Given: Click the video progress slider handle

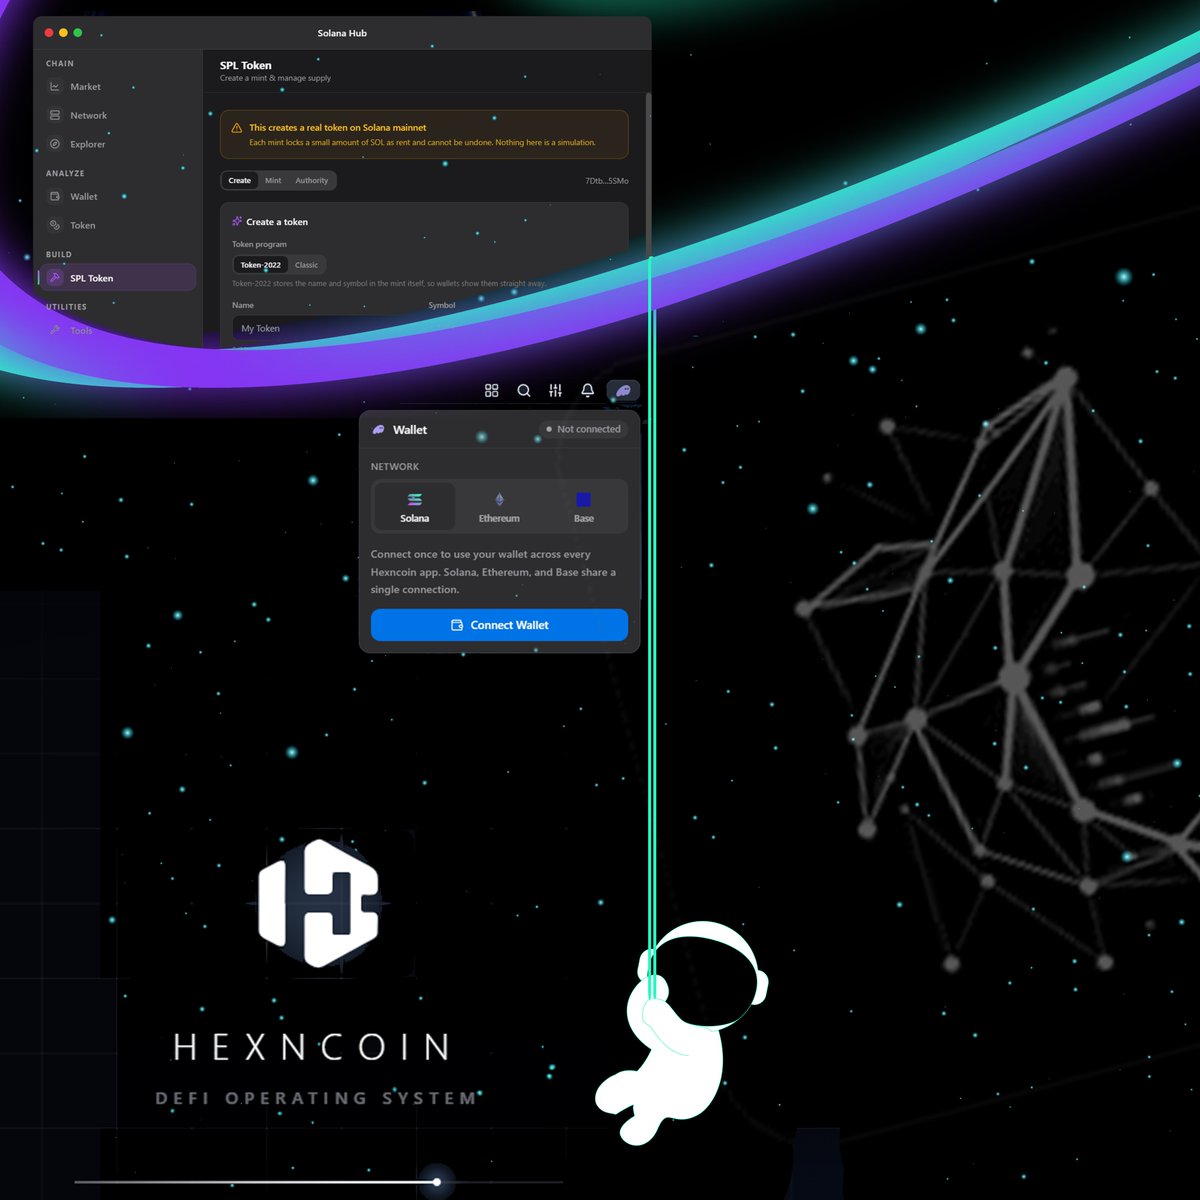Looking at the screenshot, I should (437, 1182).
